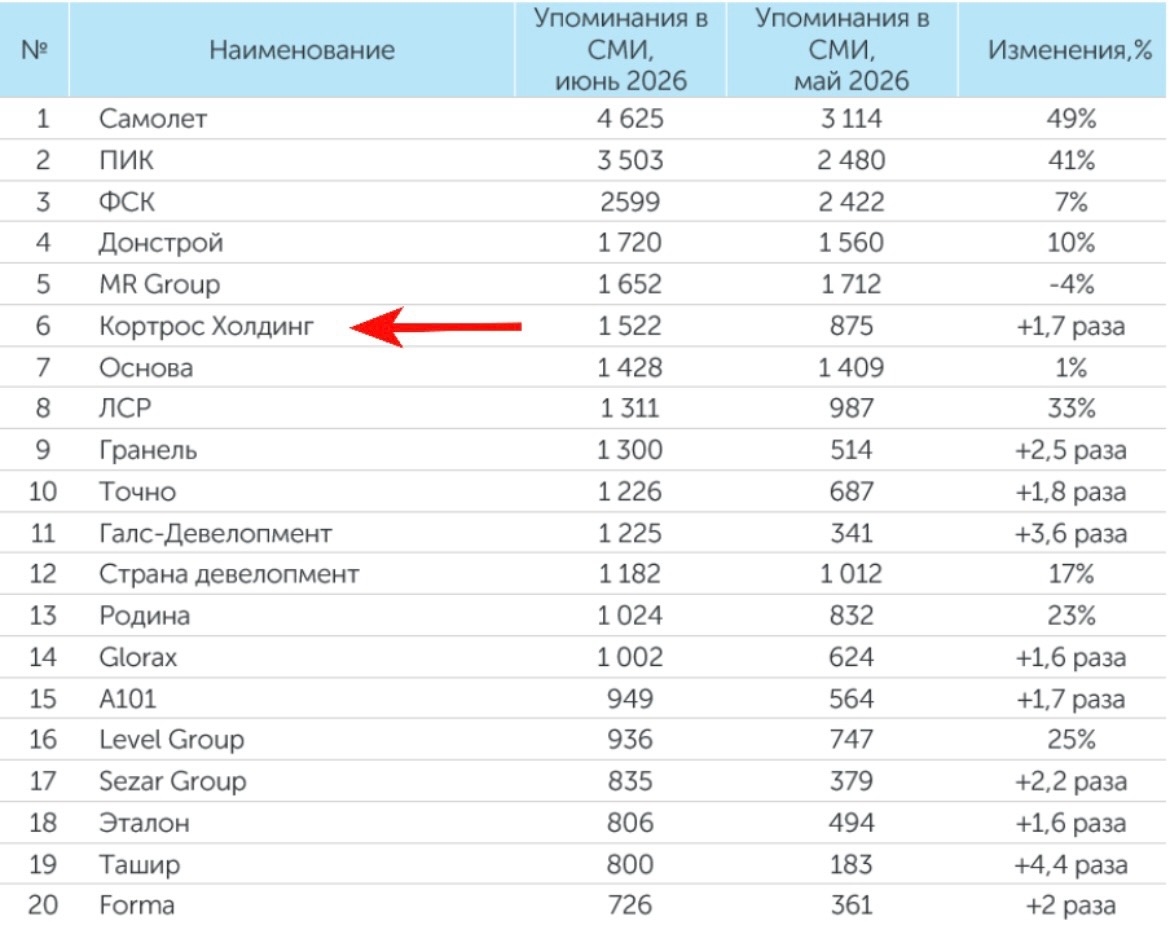Select the Самолет company name

tap(153, 119)
